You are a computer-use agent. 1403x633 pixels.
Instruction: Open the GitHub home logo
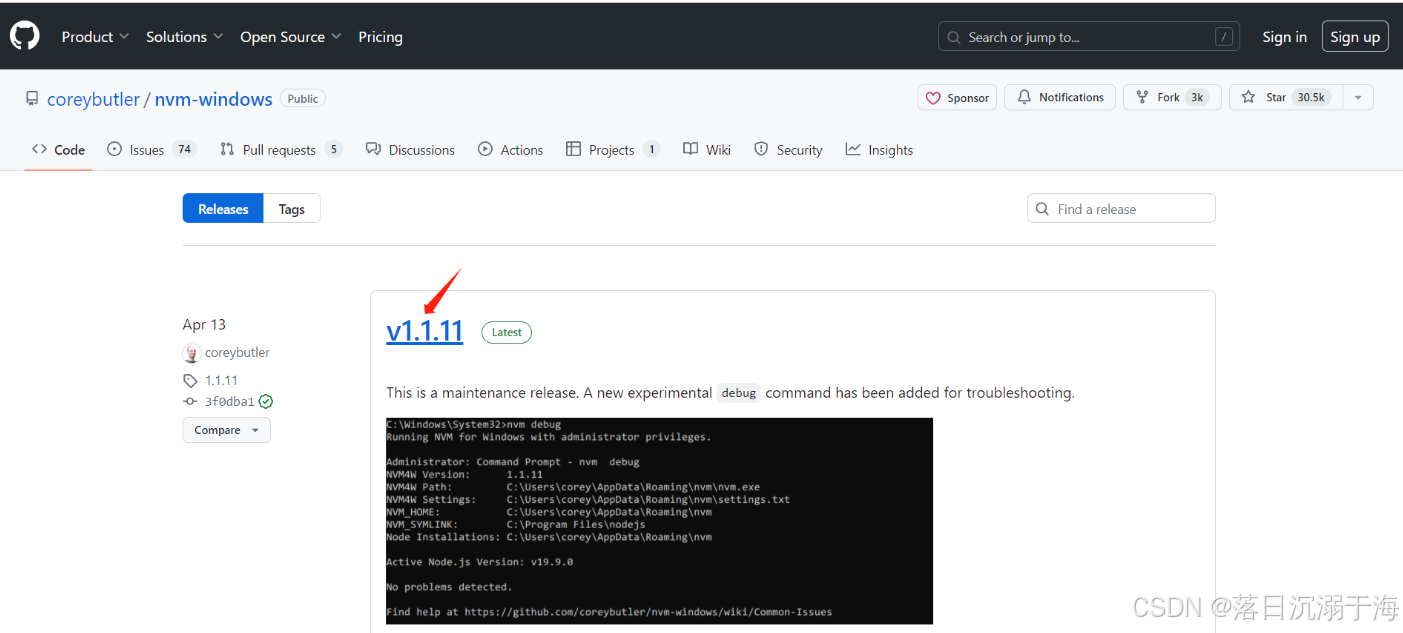coord(25,36)
